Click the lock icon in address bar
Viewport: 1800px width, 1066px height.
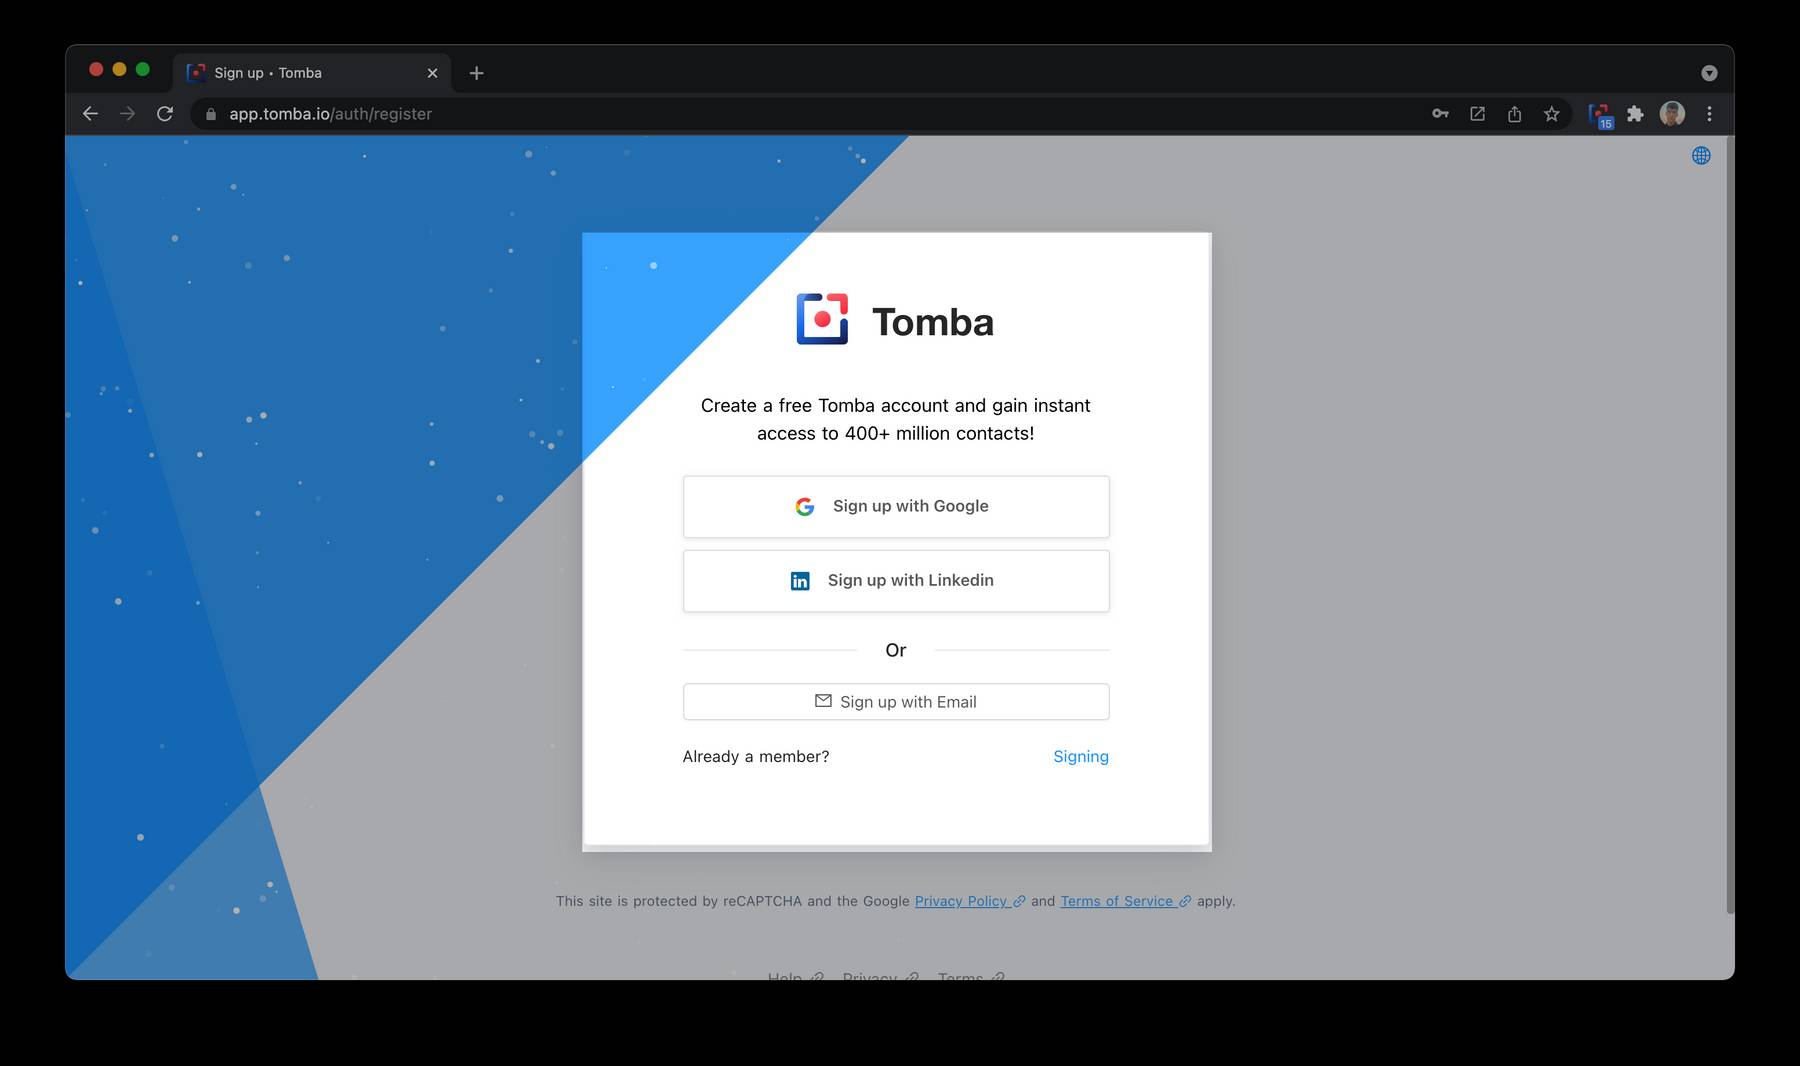click(x=210, y=114)
